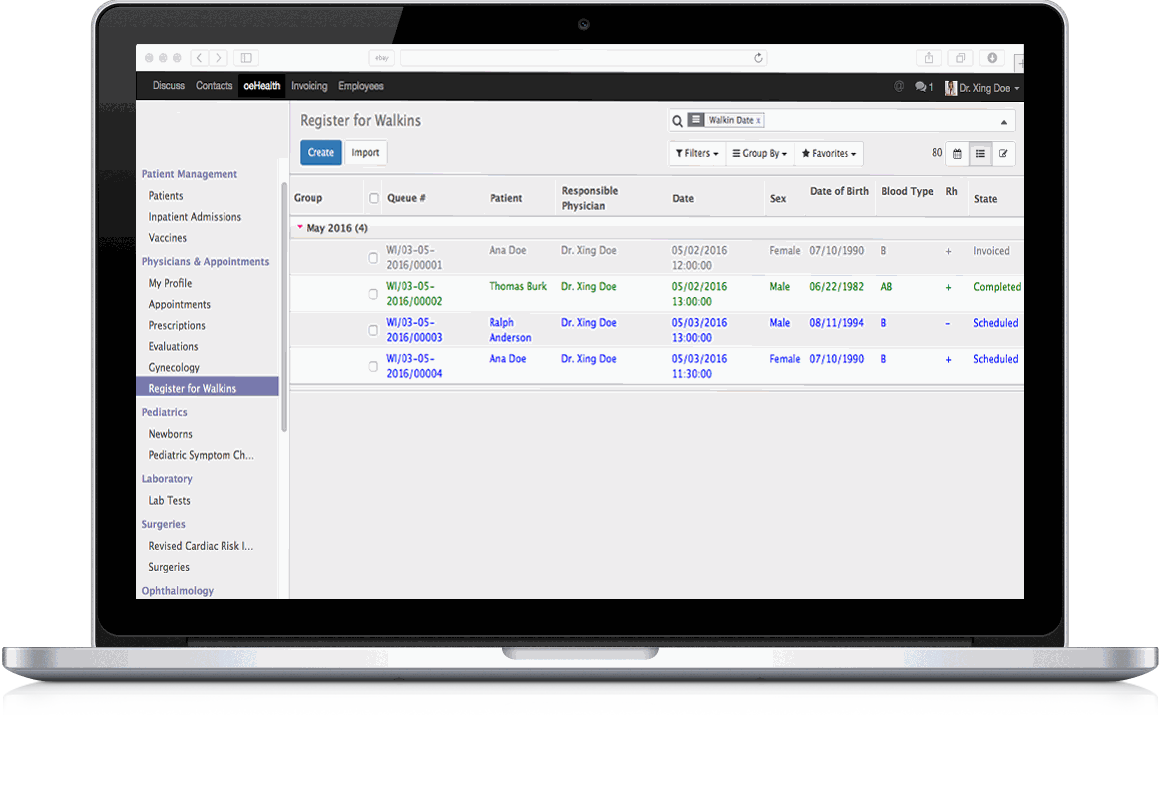This screenshot has width=1160, height=794.
Task: Check the row WI/03-05-2016/00001
Action: (374, 258)
